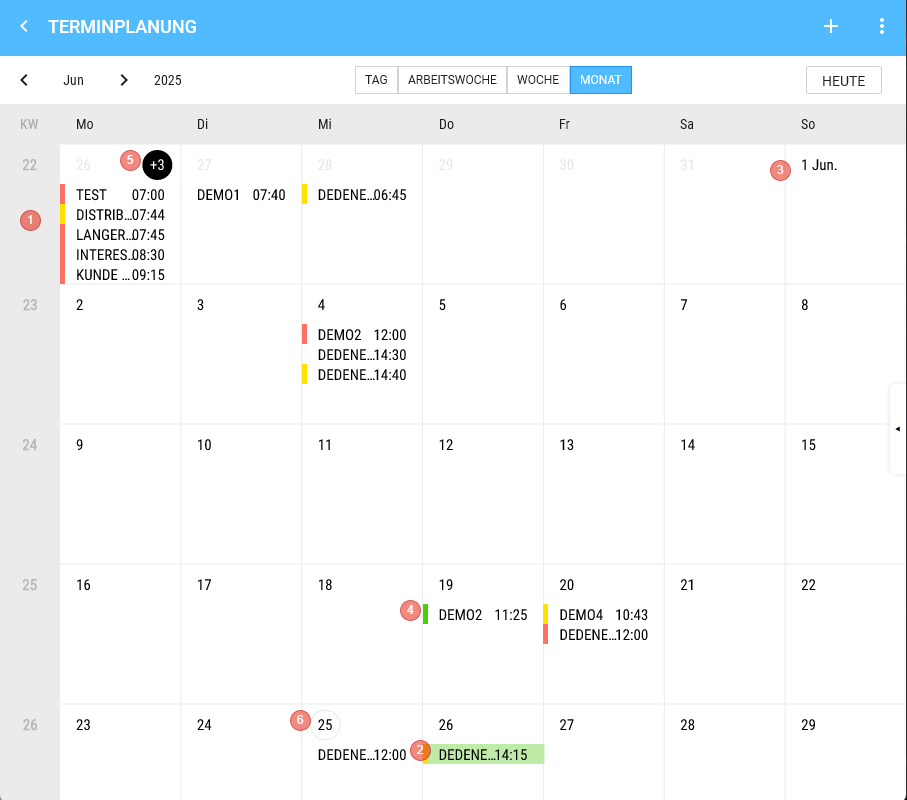
Task: Open the DEDENE... 14:30 appointment
Action: click(362, 355)
